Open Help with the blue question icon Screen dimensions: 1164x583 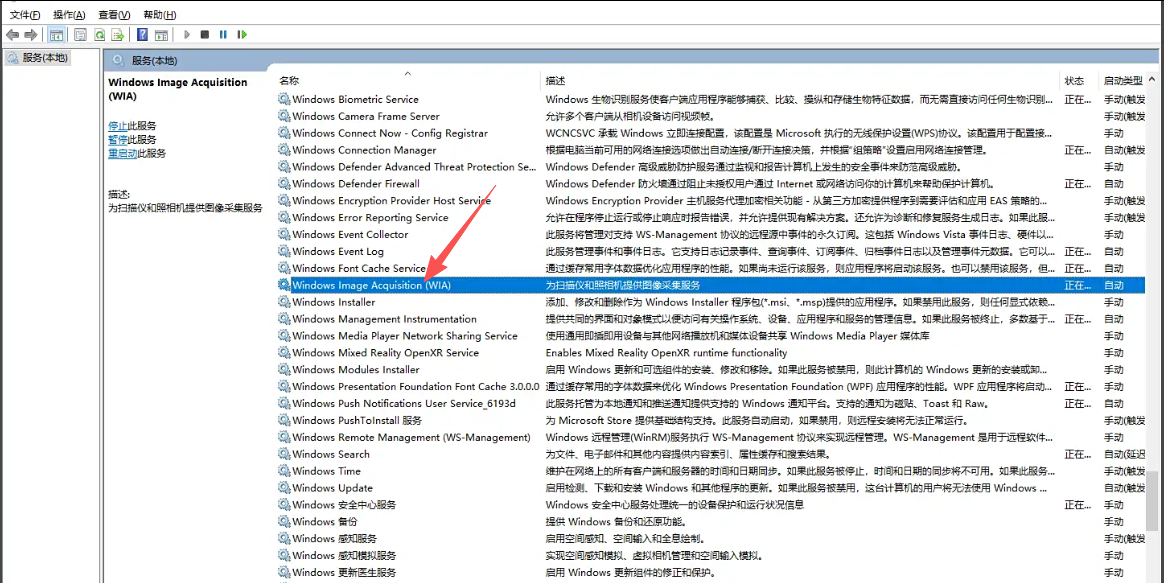(x=142, y=35)
